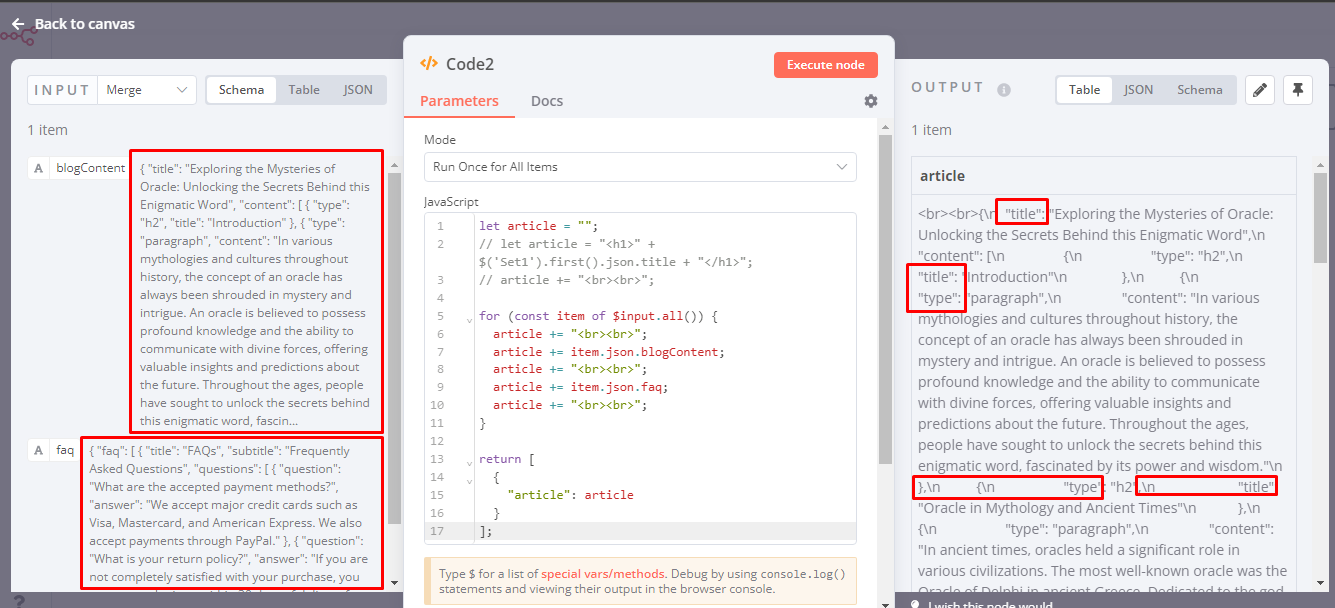Open special vars/methods link
The image size is (1335, 608).
click(x=602, y=574)
